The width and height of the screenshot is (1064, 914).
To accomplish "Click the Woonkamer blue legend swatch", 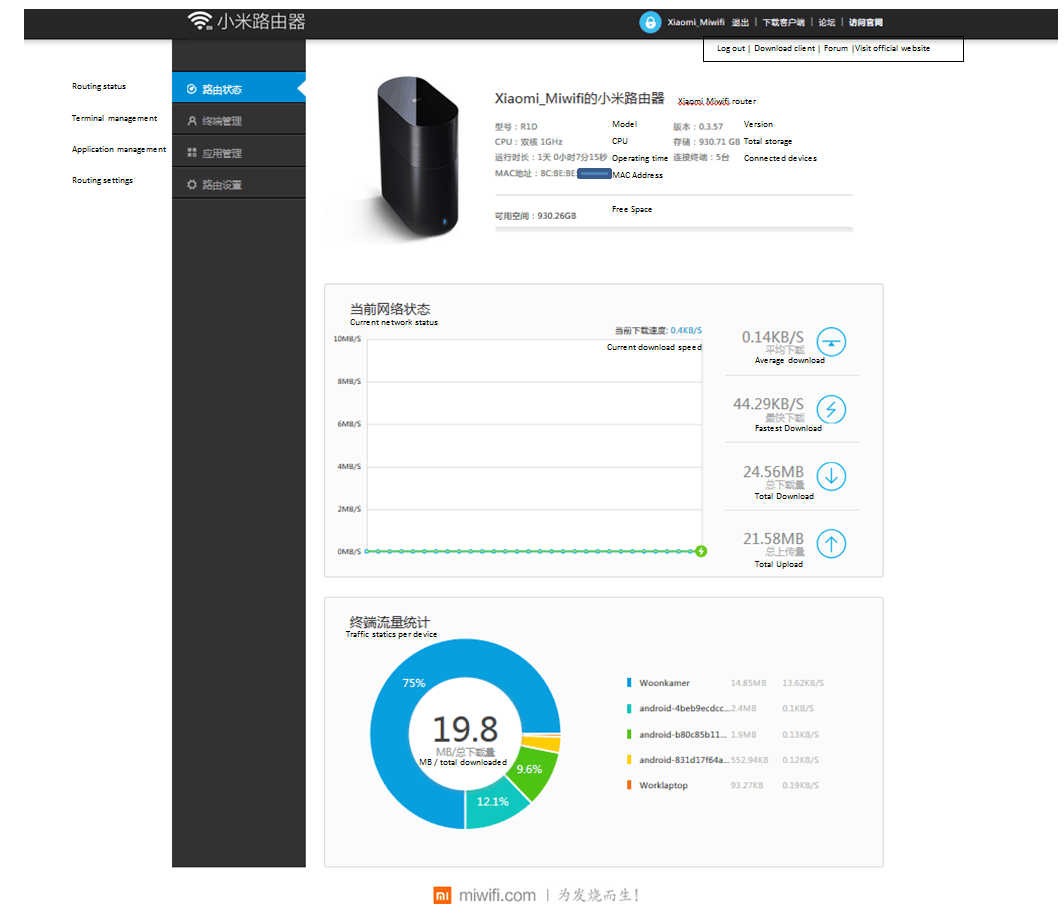I will click(x=629, y=683).
